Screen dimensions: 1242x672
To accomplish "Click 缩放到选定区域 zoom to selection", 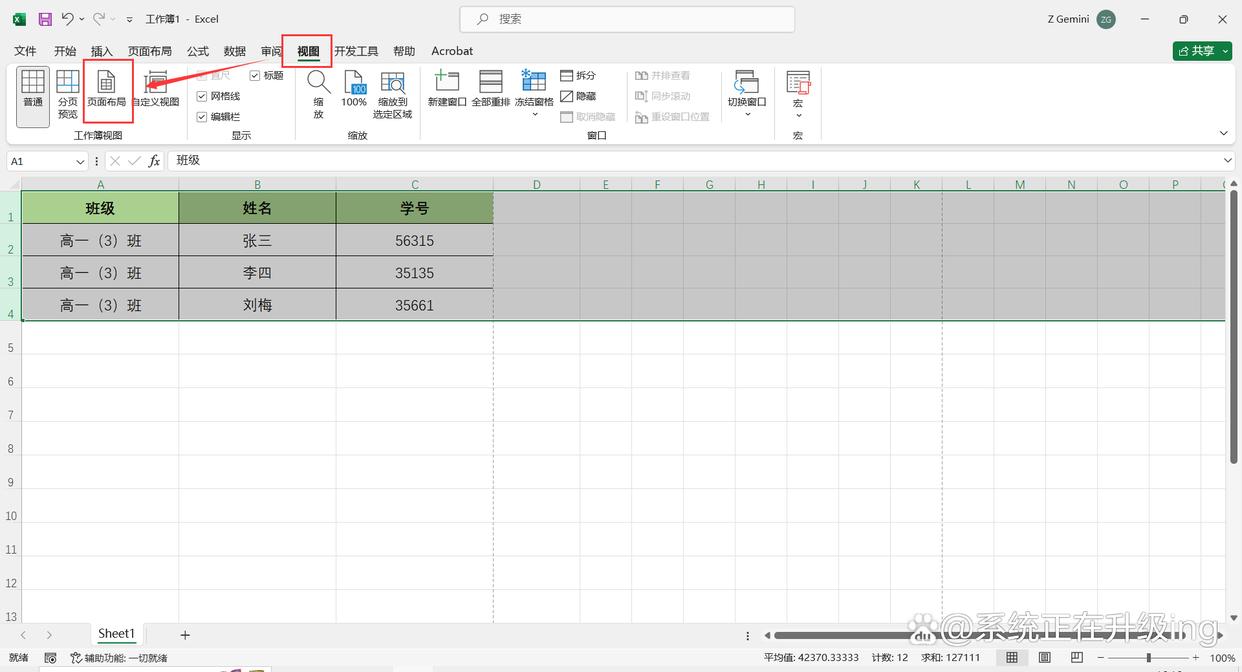I will coord(392,96).
